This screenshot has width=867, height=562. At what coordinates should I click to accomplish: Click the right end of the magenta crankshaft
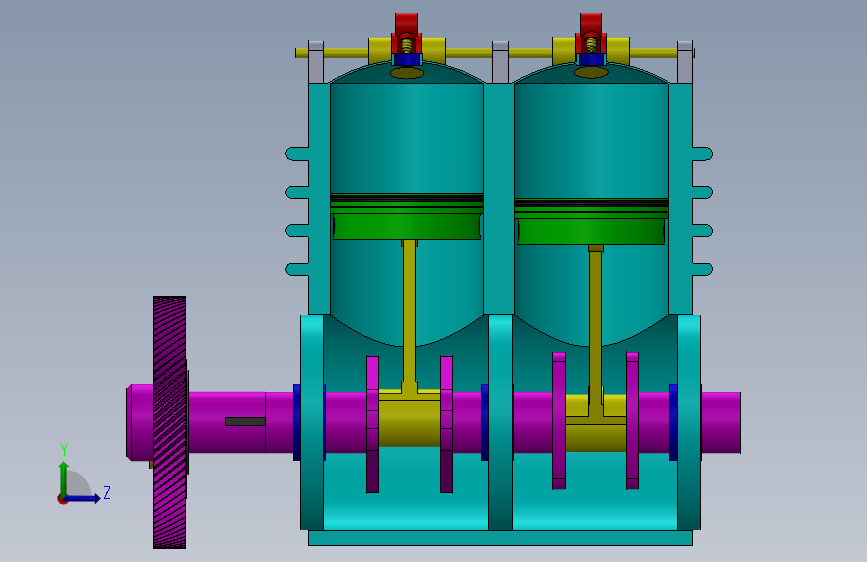coord(721,423)
